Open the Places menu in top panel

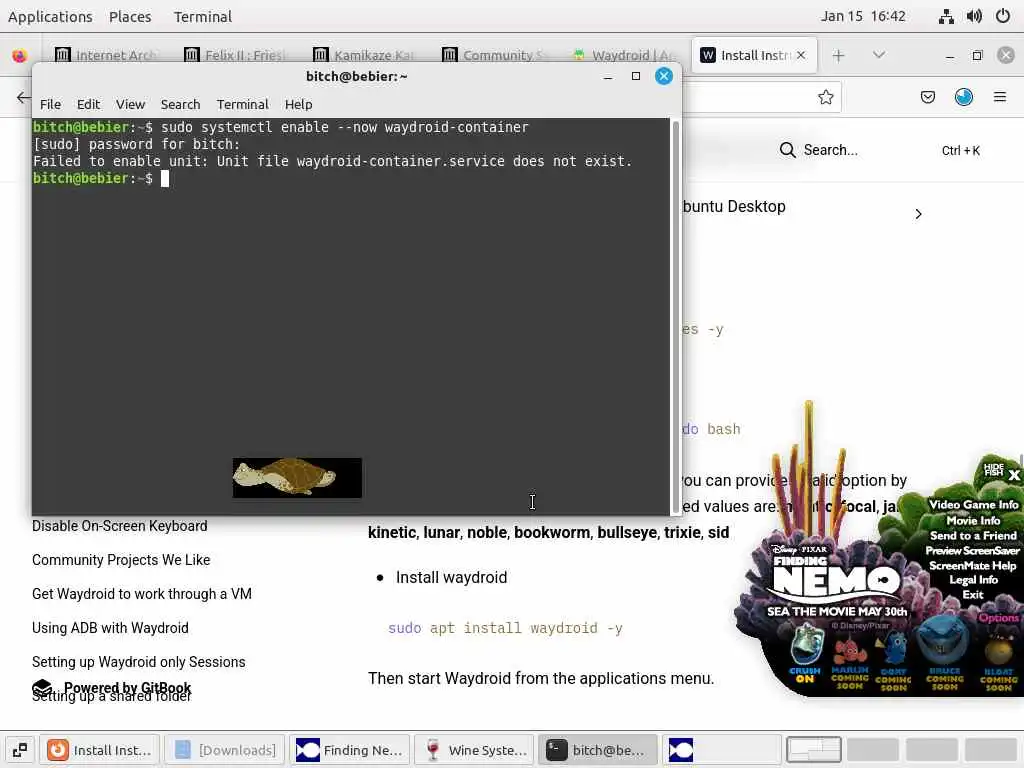pyautogui.click(x=130, y=16)
